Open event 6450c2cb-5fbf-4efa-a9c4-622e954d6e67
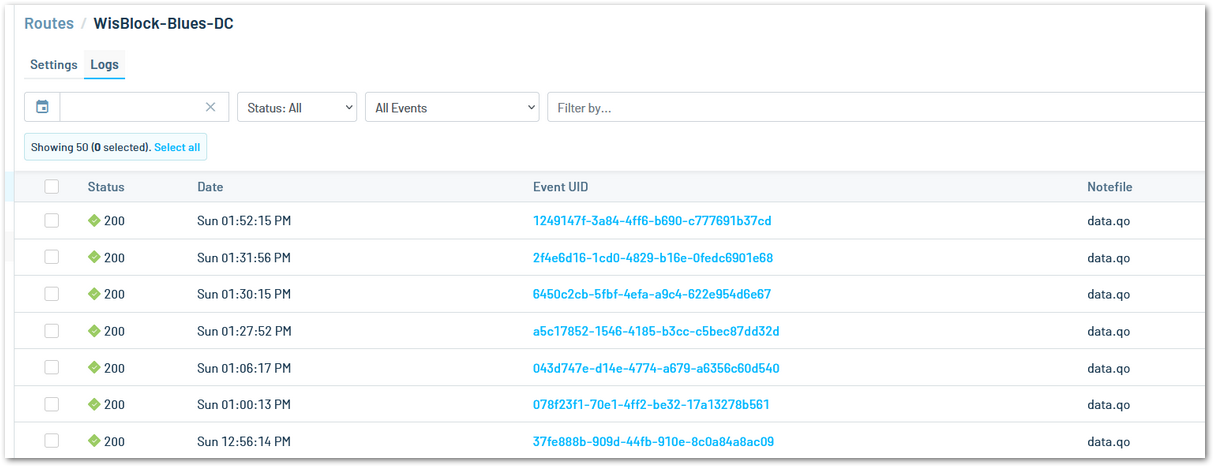1214x467 pixels. 652,294
